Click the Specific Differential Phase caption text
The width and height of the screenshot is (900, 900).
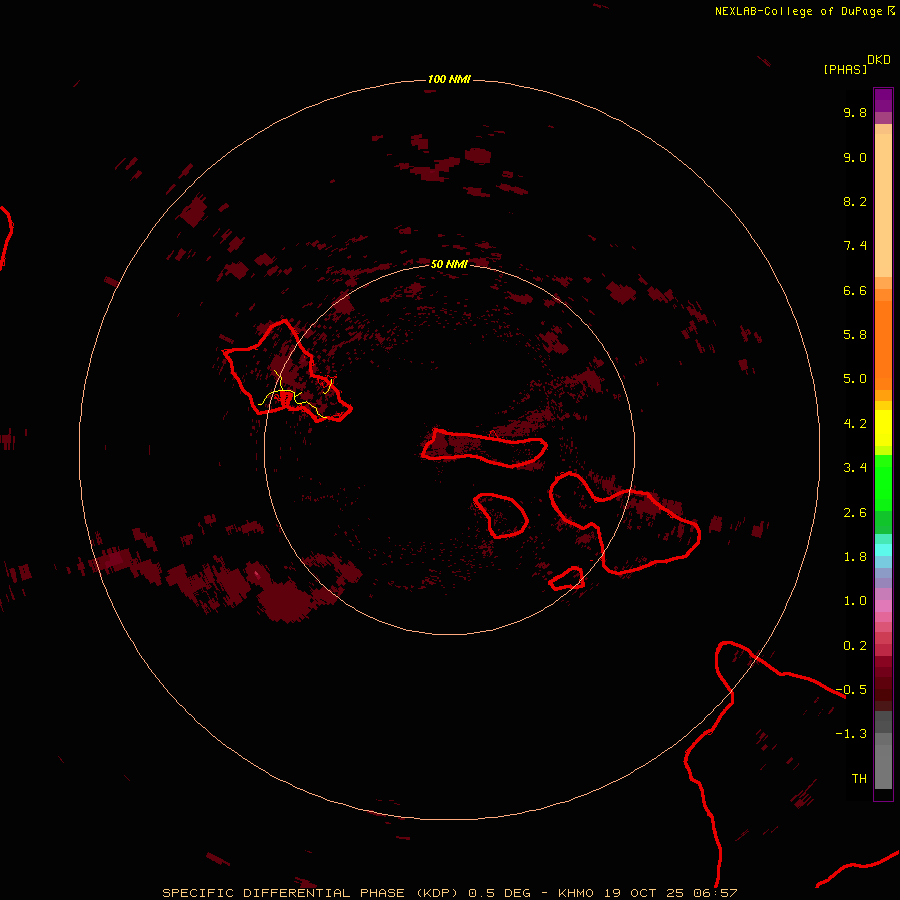(x=313, y=893)
